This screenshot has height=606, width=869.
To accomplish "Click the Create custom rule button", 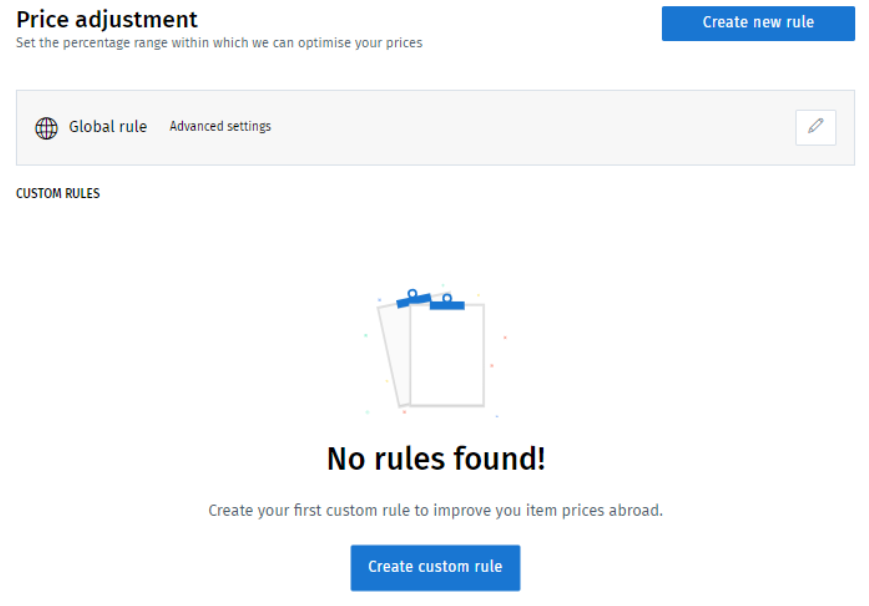I will [x=435, y=568].
